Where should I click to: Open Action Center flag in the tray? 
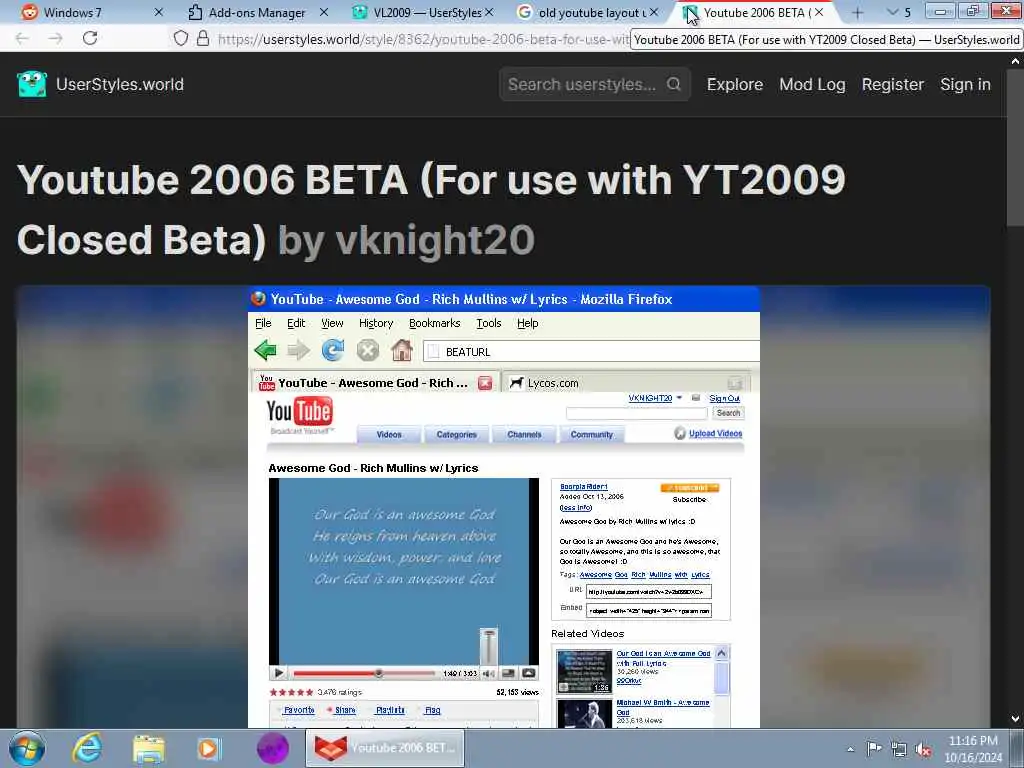click(874, 748)
